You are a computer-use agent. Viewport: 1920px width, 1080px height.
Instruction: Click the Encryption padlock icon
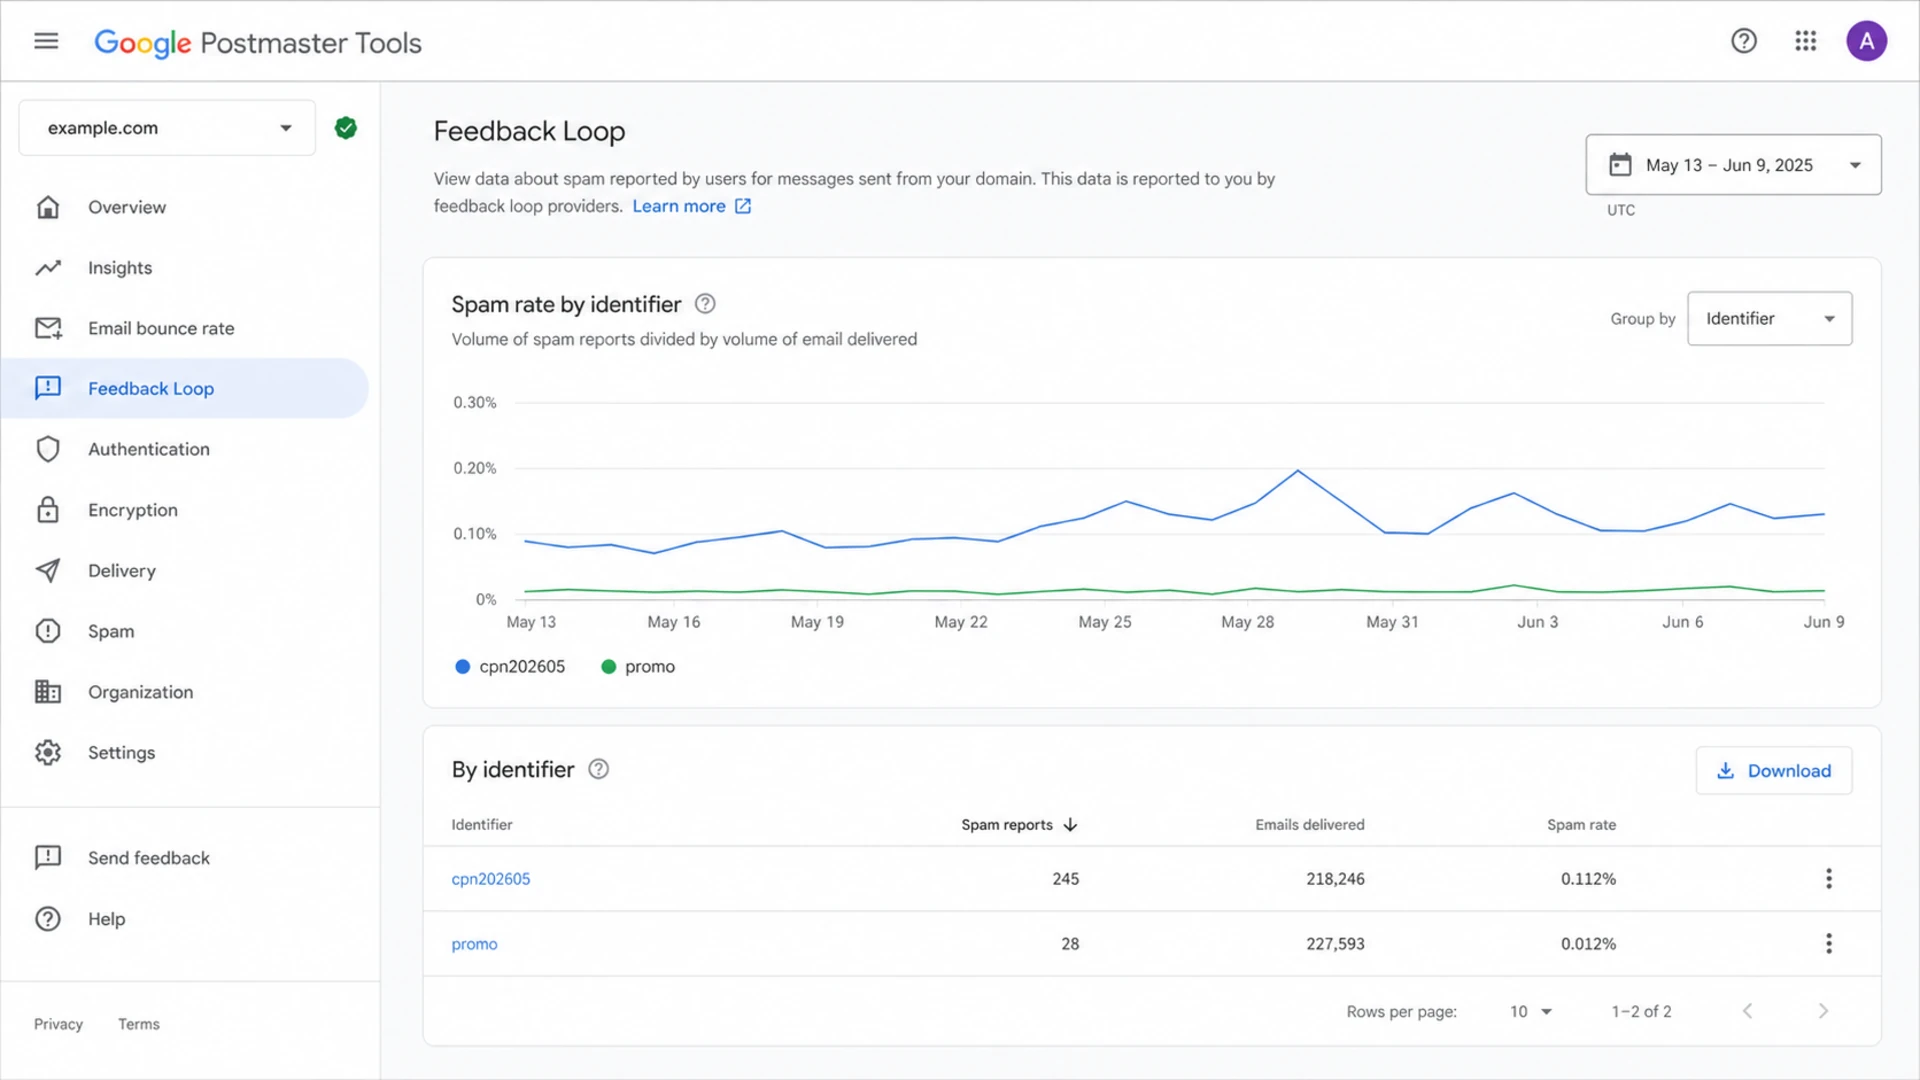[x=48, y=510]
